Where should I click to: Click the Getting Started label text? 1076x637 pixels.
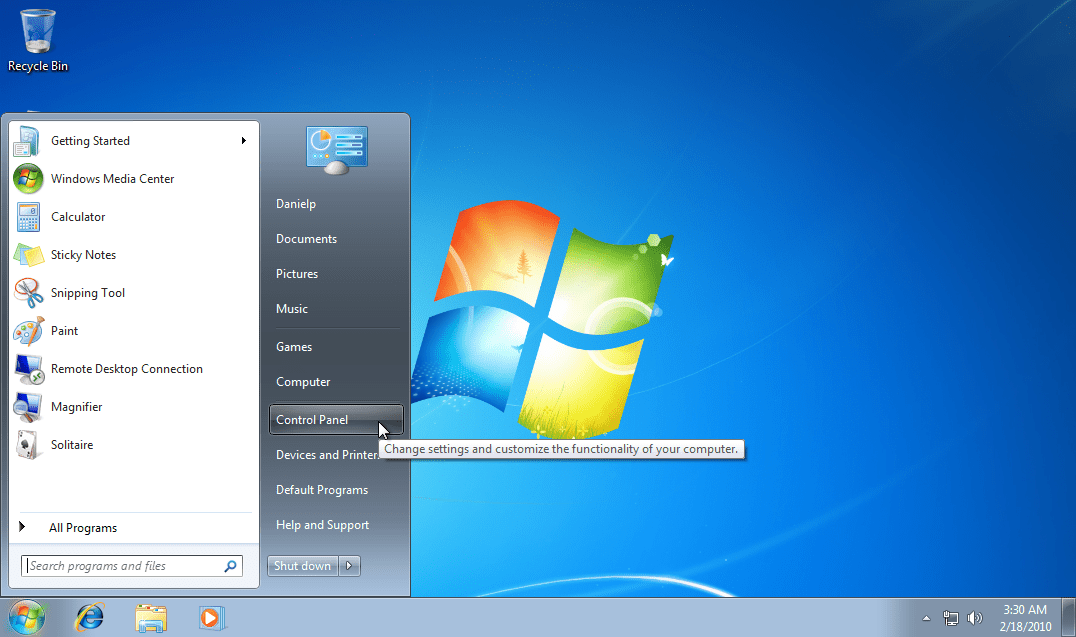coord(90,141)
